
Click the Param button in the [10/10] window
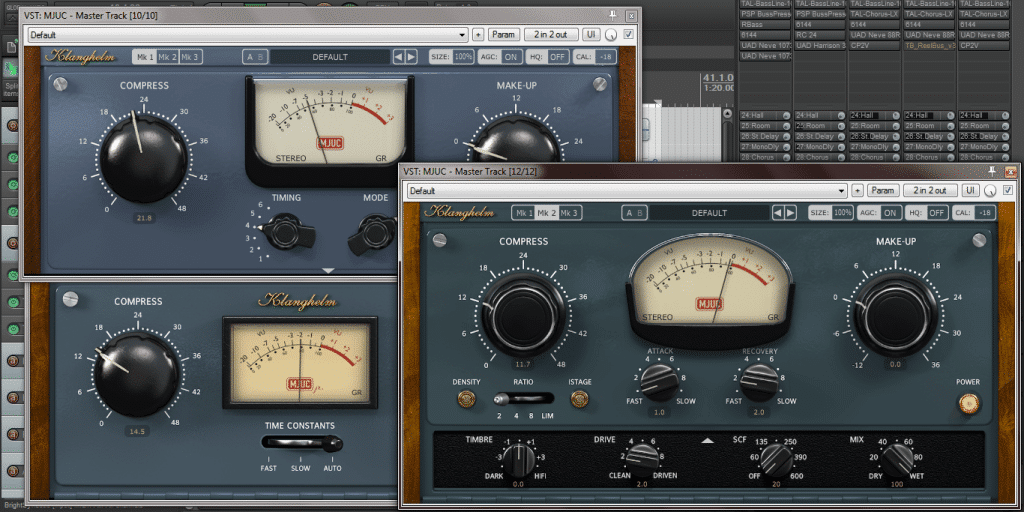coord(503,35)
